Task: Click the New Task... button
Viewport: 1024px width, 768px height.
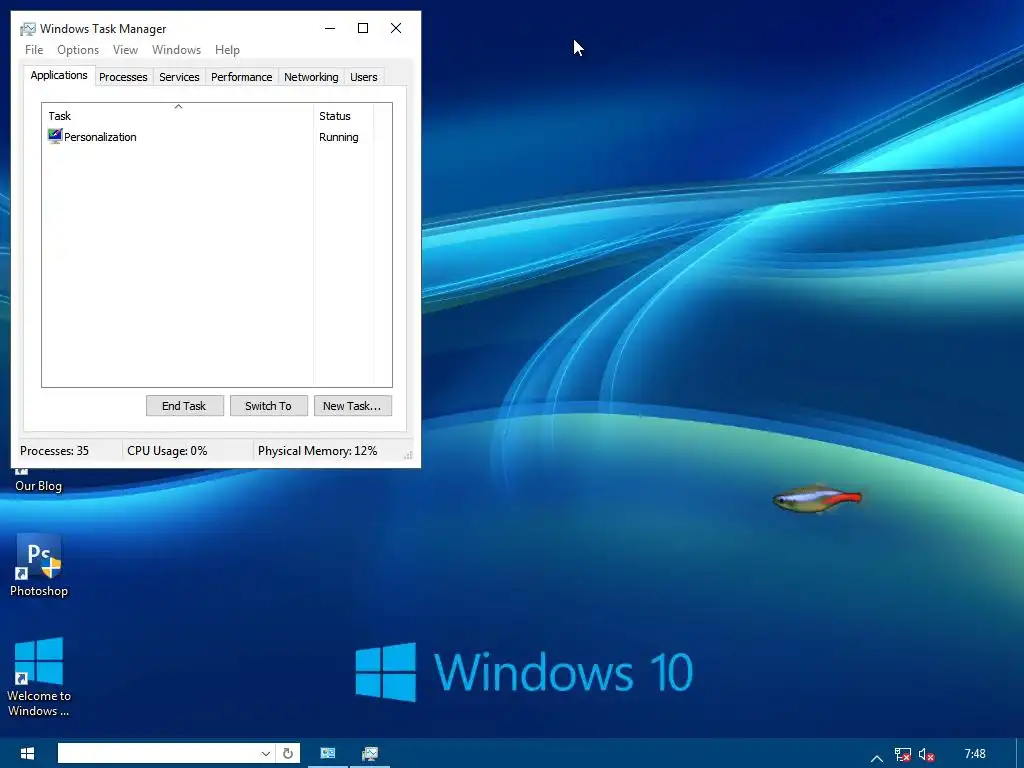Action: tap(353, 406)
